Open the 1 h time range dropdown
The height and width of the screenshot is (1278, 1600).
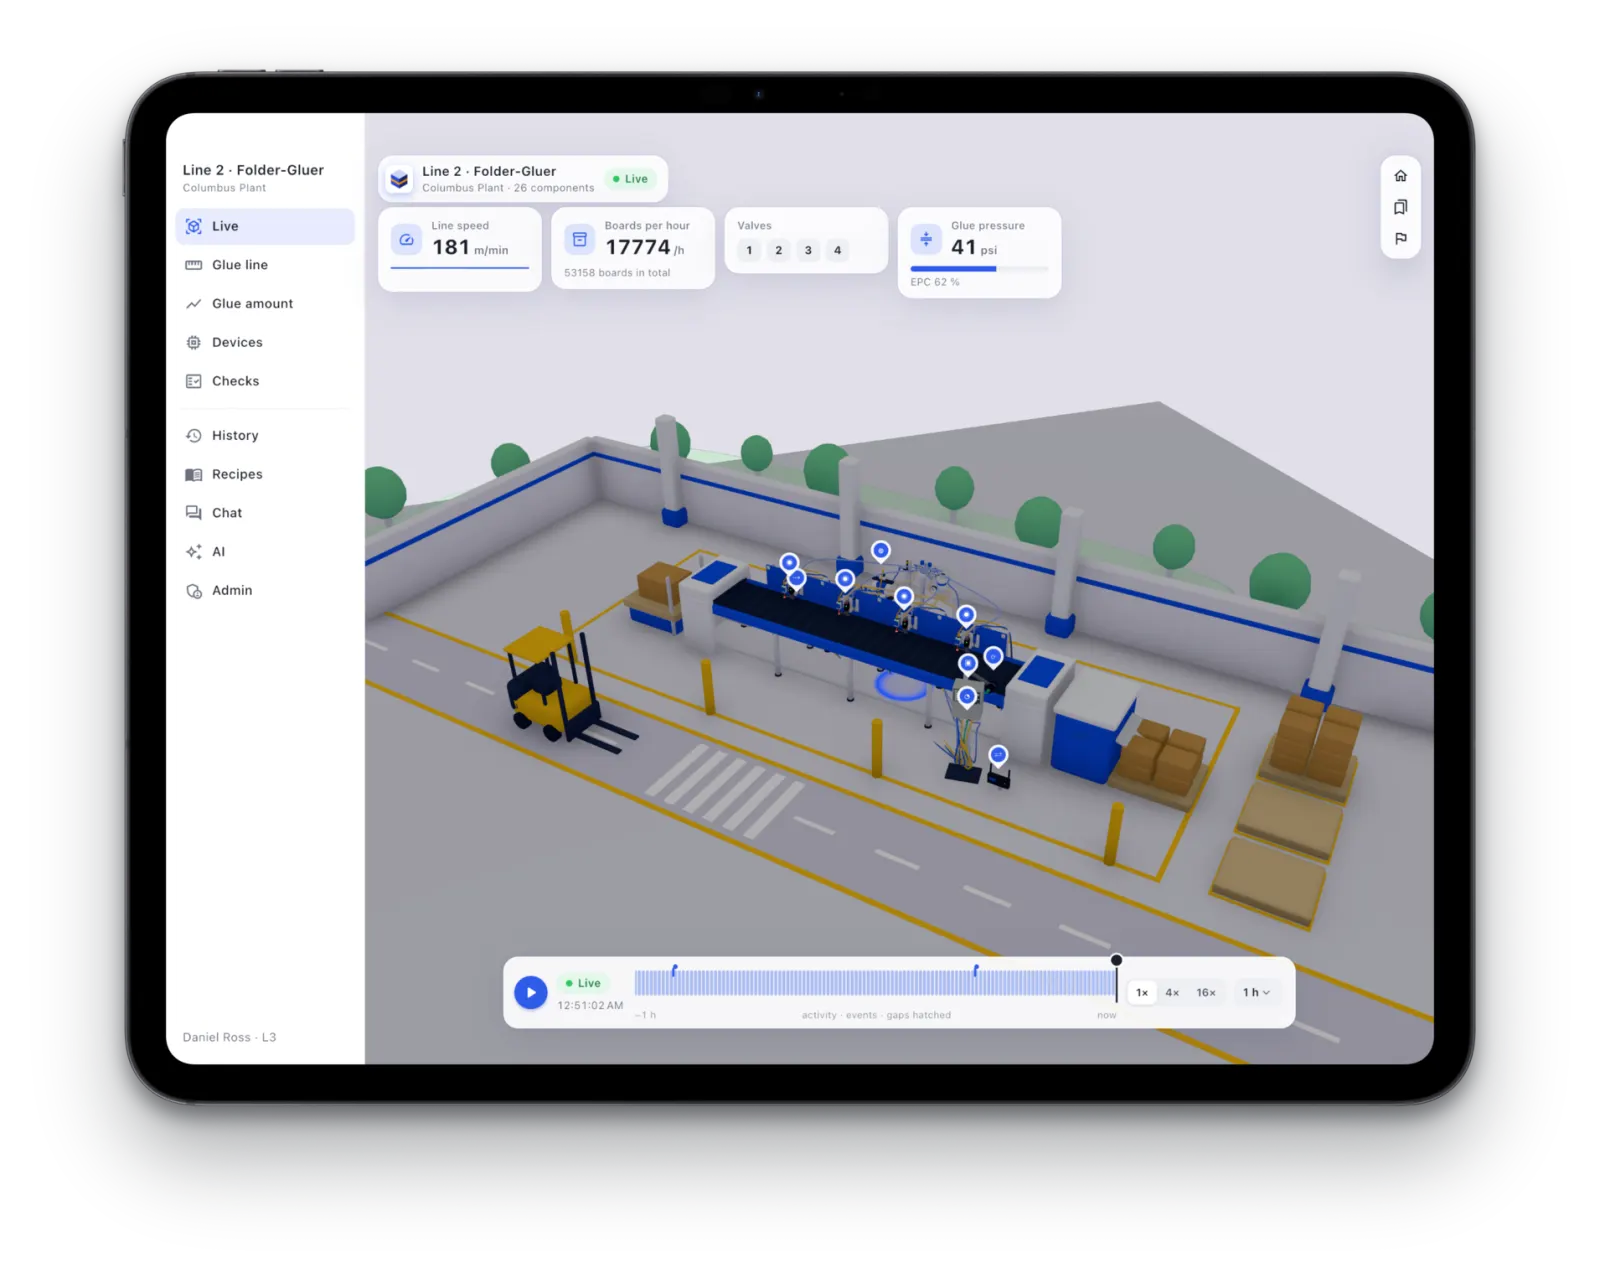tap(1256, 993)
